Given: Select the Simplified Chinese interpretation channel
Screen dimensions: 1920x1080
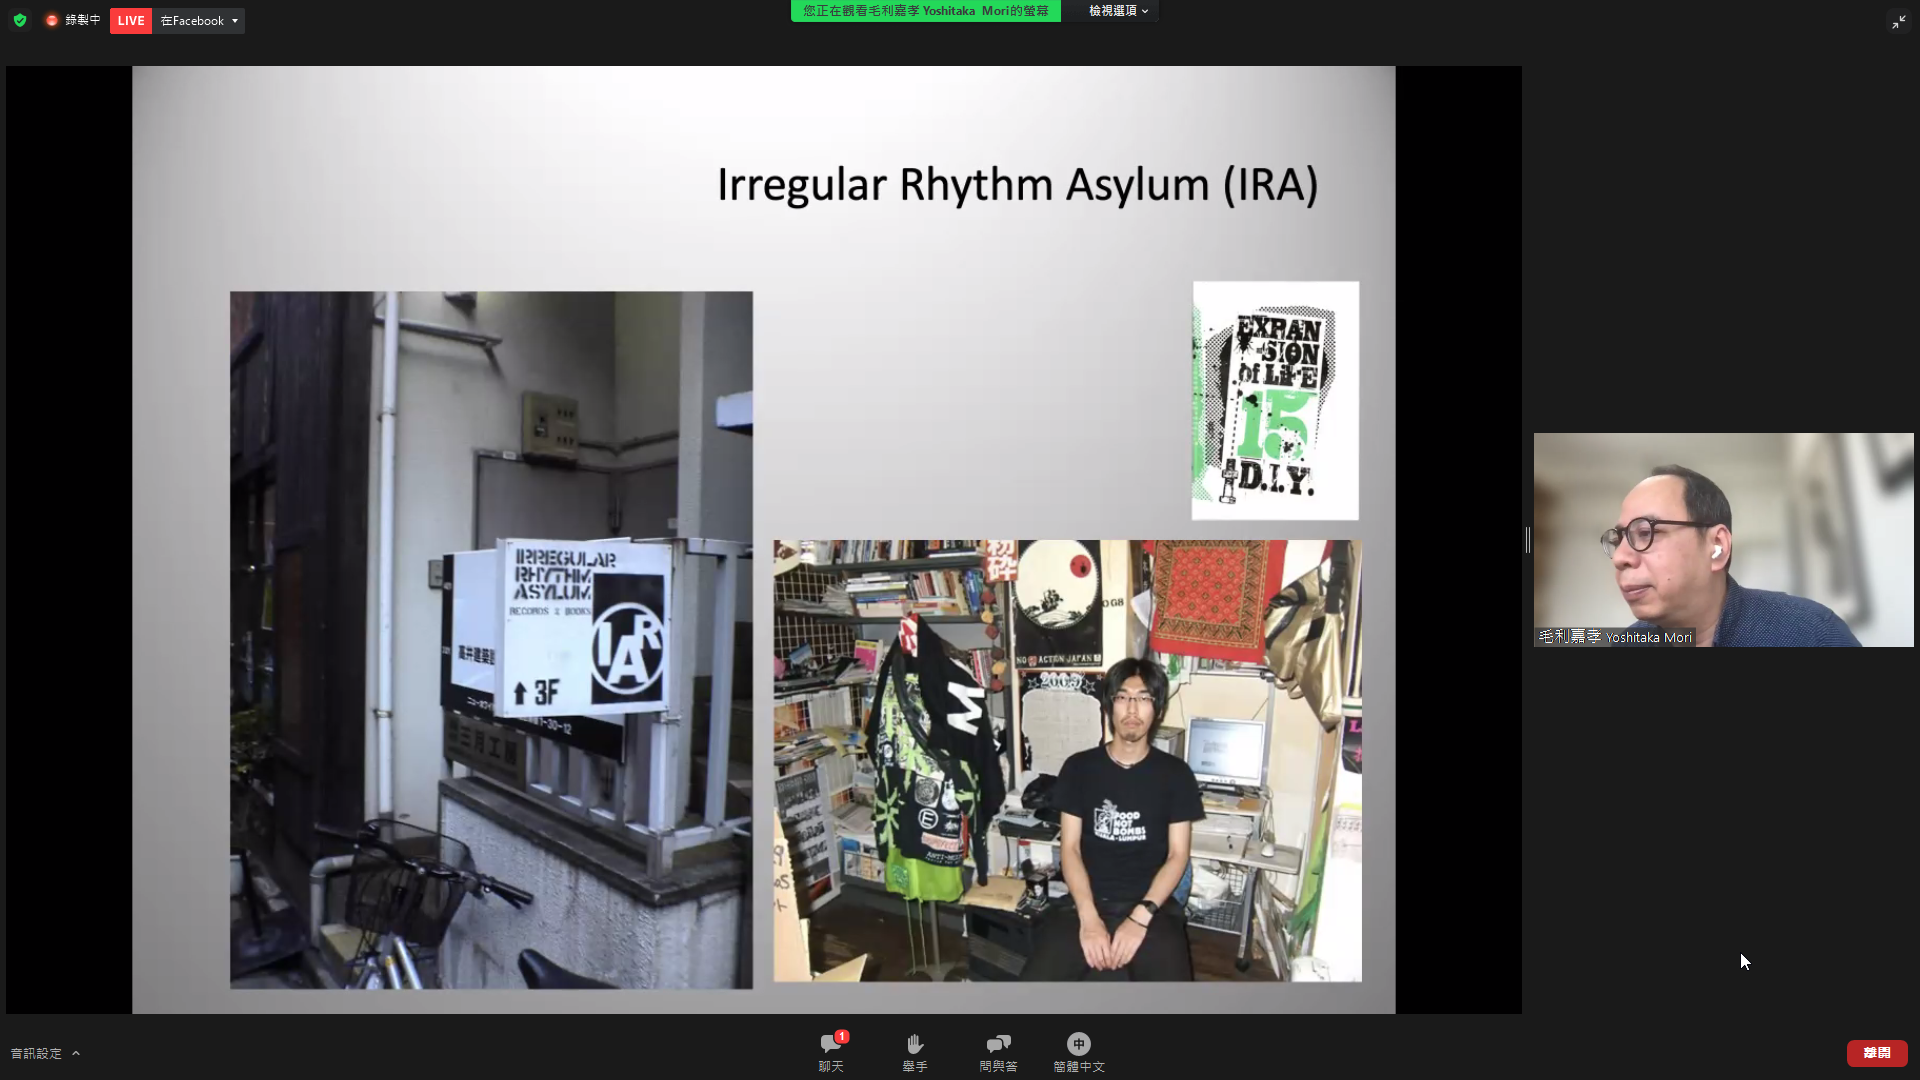Looking at the screenshot, I should pos(1078,1053).
